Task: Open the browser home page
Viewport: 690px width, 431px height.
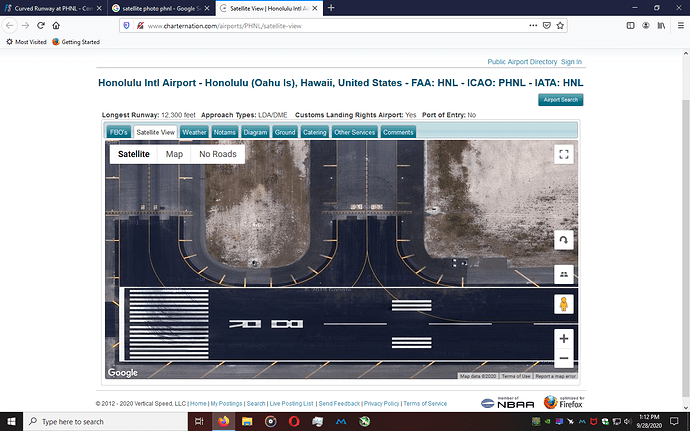Action: pyautogui.click(x=56, y=26)
